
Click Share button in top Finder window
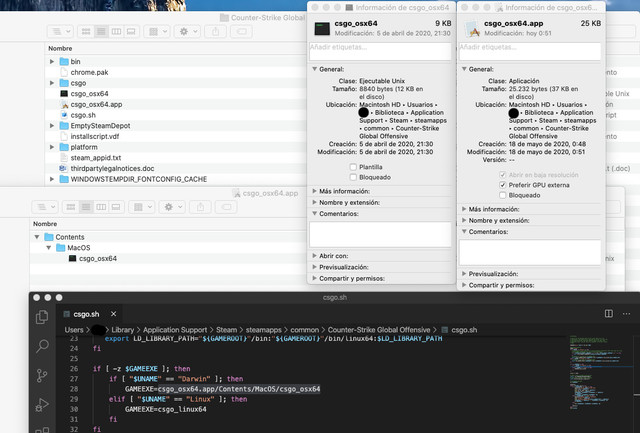[x=216, y=31]
